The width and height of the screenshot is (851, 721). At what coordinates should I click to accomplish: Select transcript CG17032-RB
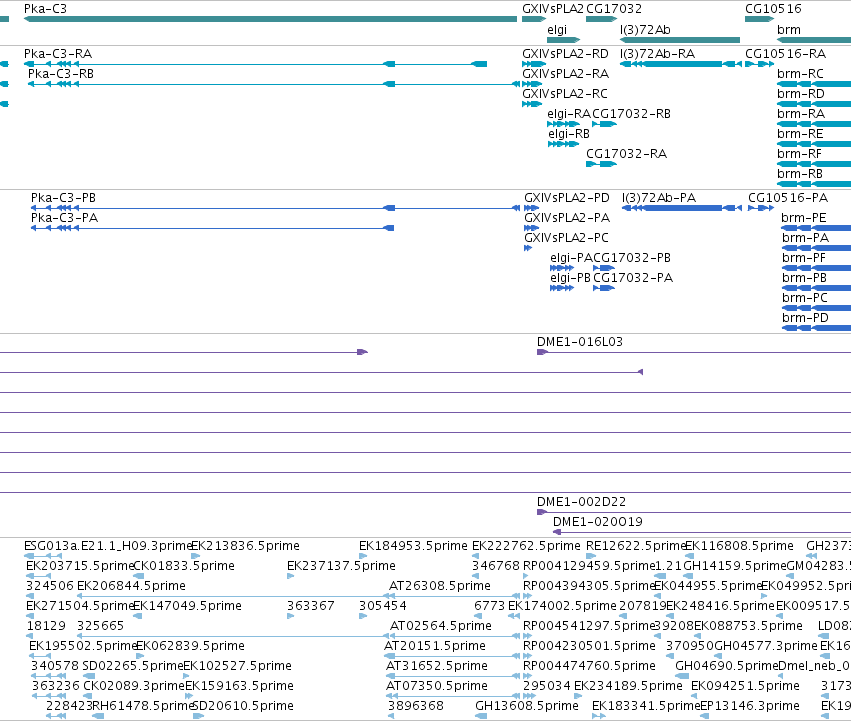point(605,124)
